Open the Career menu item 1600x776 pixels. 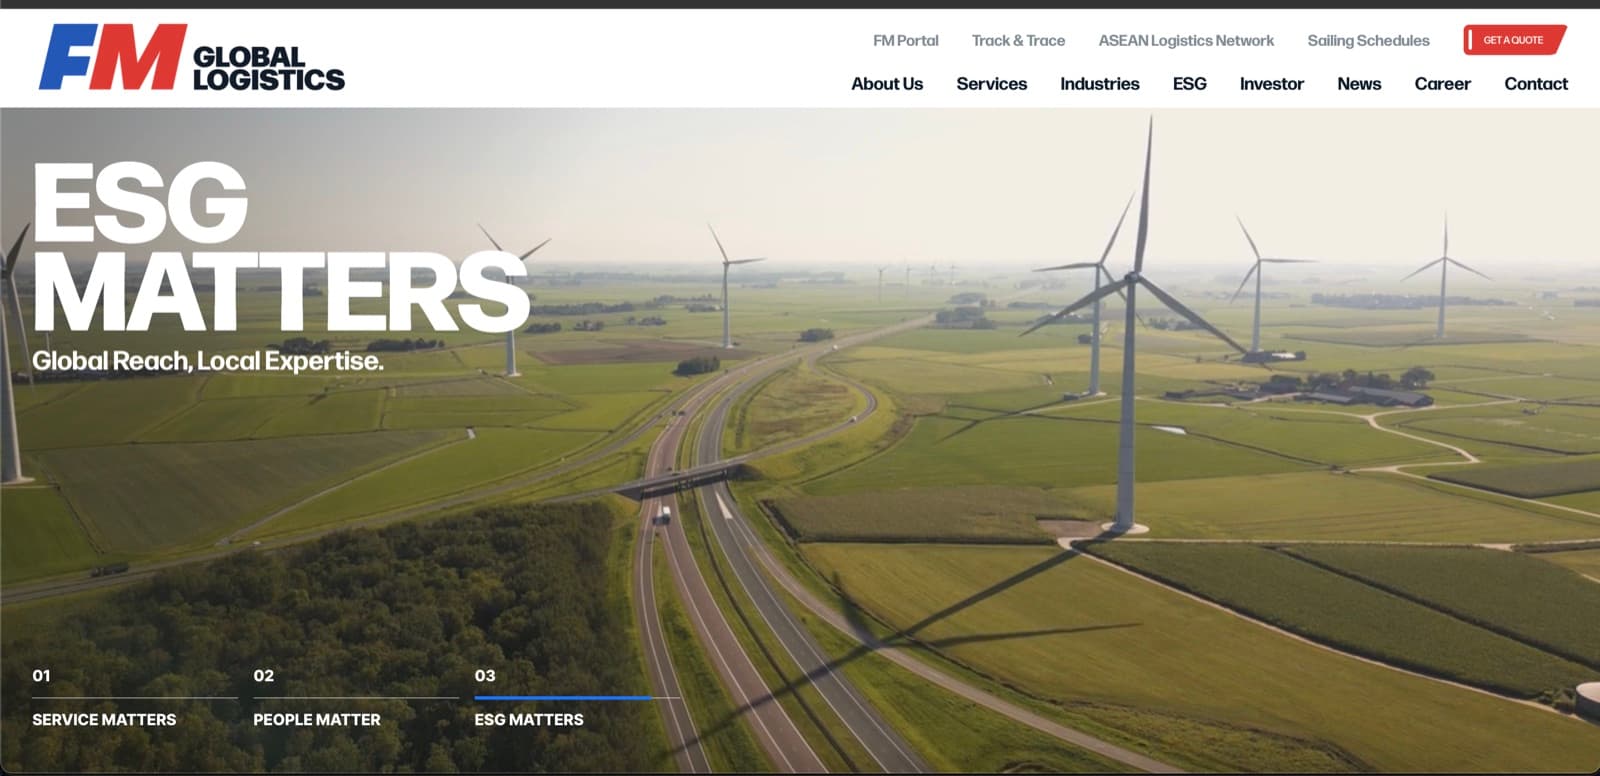(x=1442, y=84)
